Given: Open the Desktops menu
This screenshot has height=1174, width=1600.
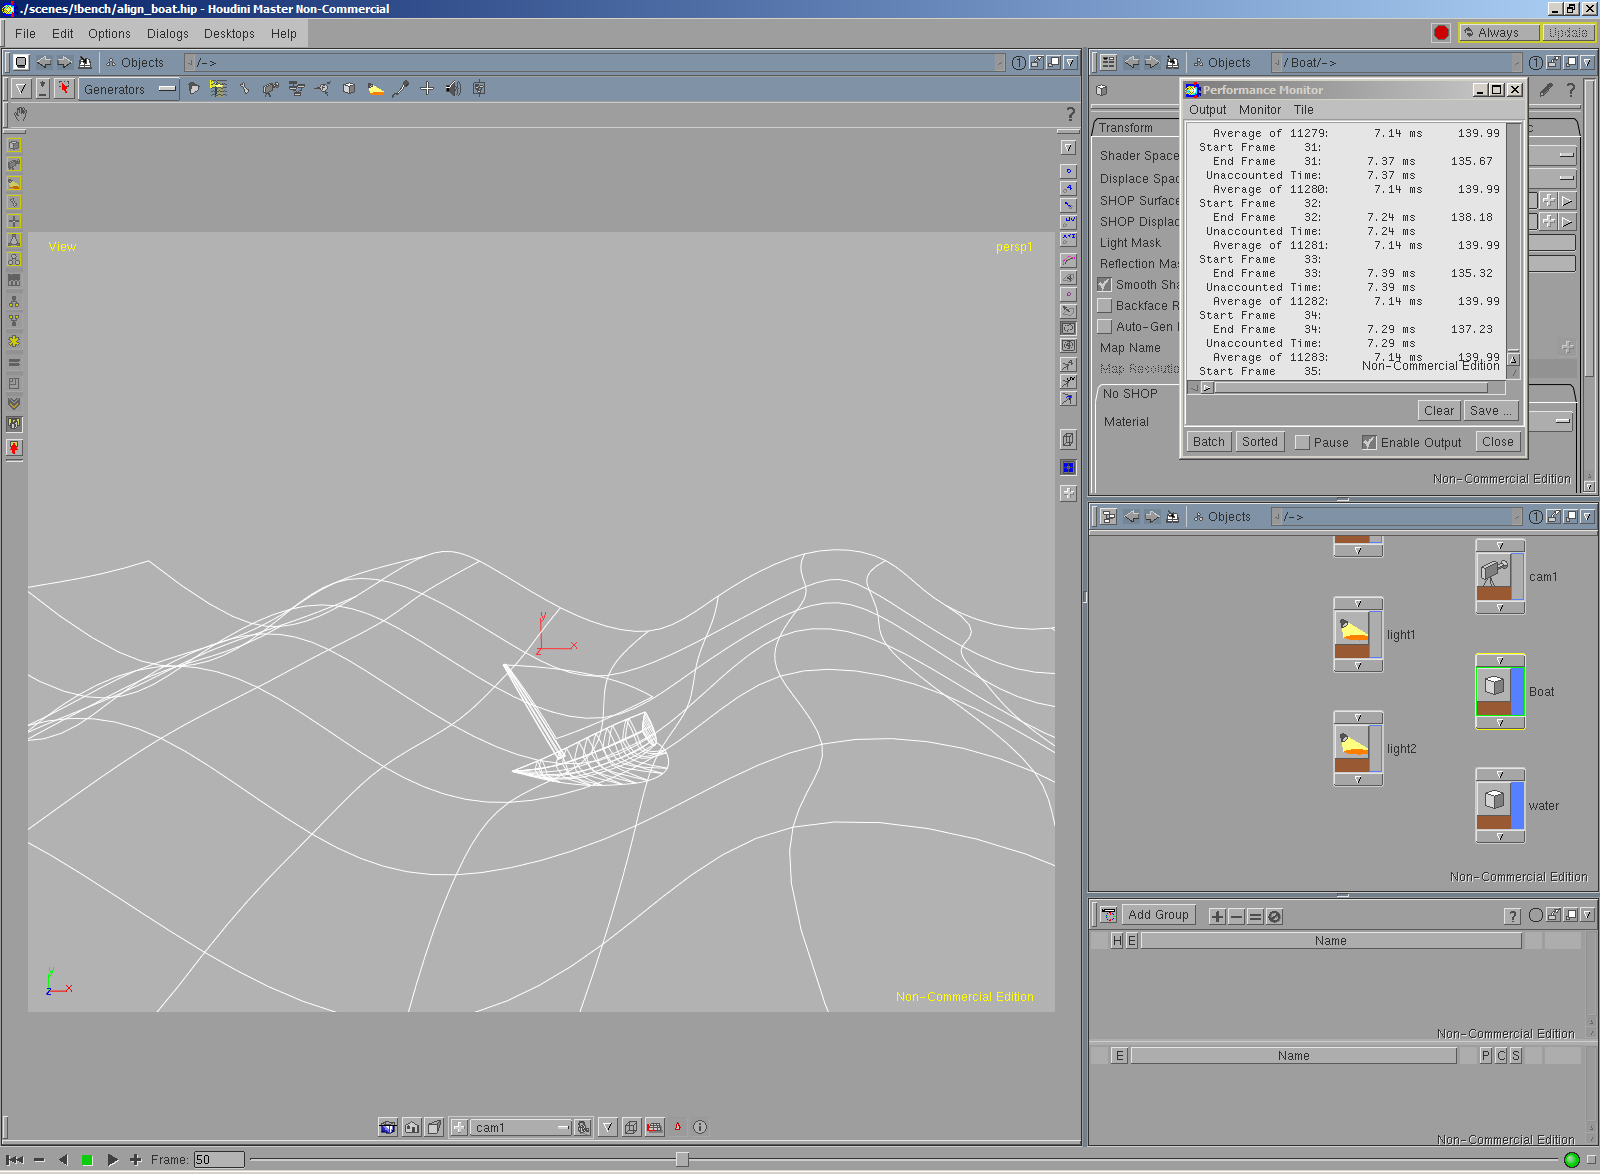Looking at the screenshot, I should point(229,34).
